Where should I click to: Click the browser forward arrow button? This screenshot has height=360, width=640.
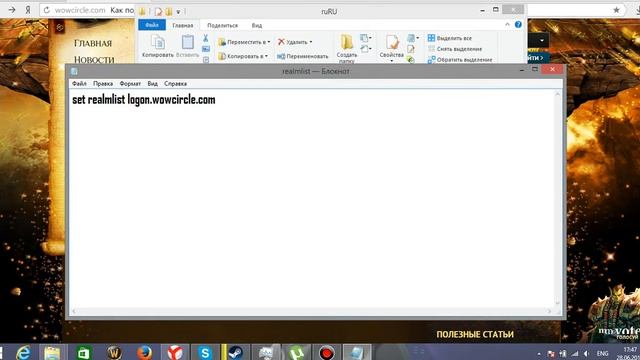tap(12, 10)
